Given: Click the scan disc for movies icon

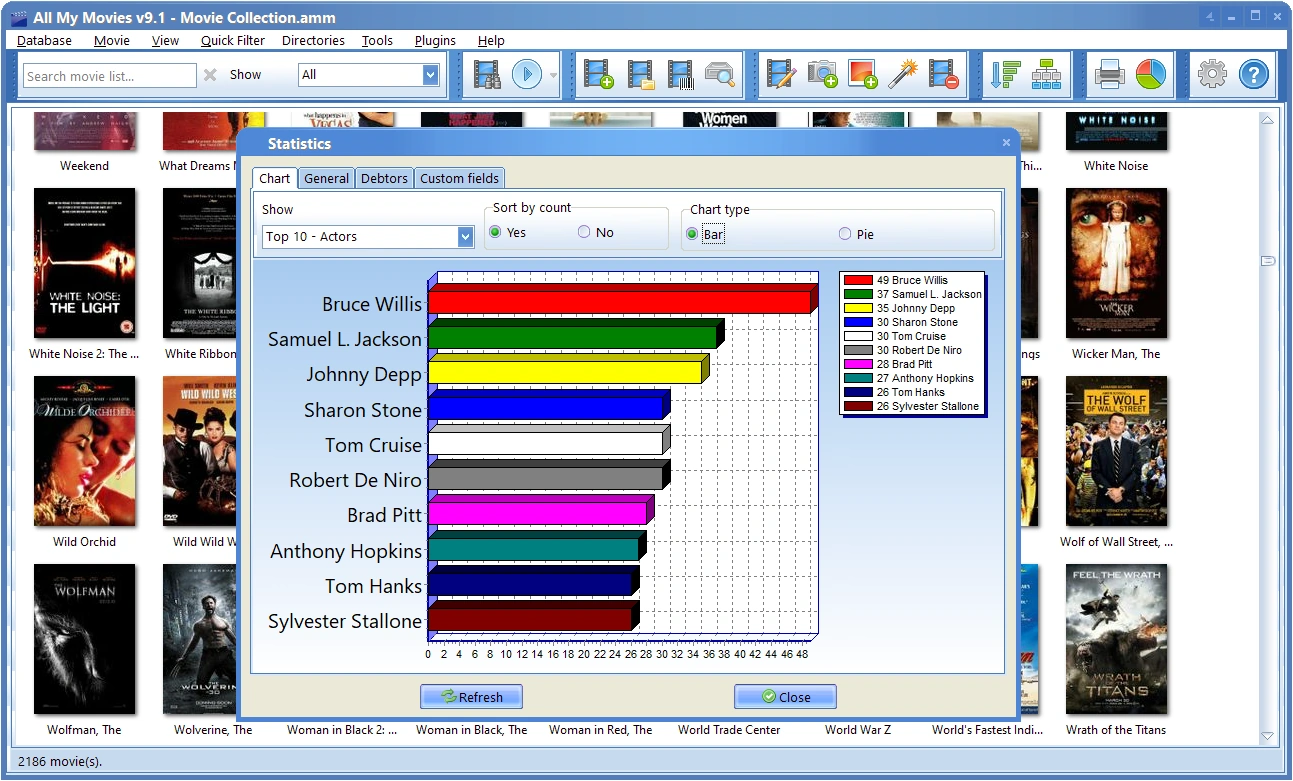Looking at the screenshot, I should click(x=720, y=75).
